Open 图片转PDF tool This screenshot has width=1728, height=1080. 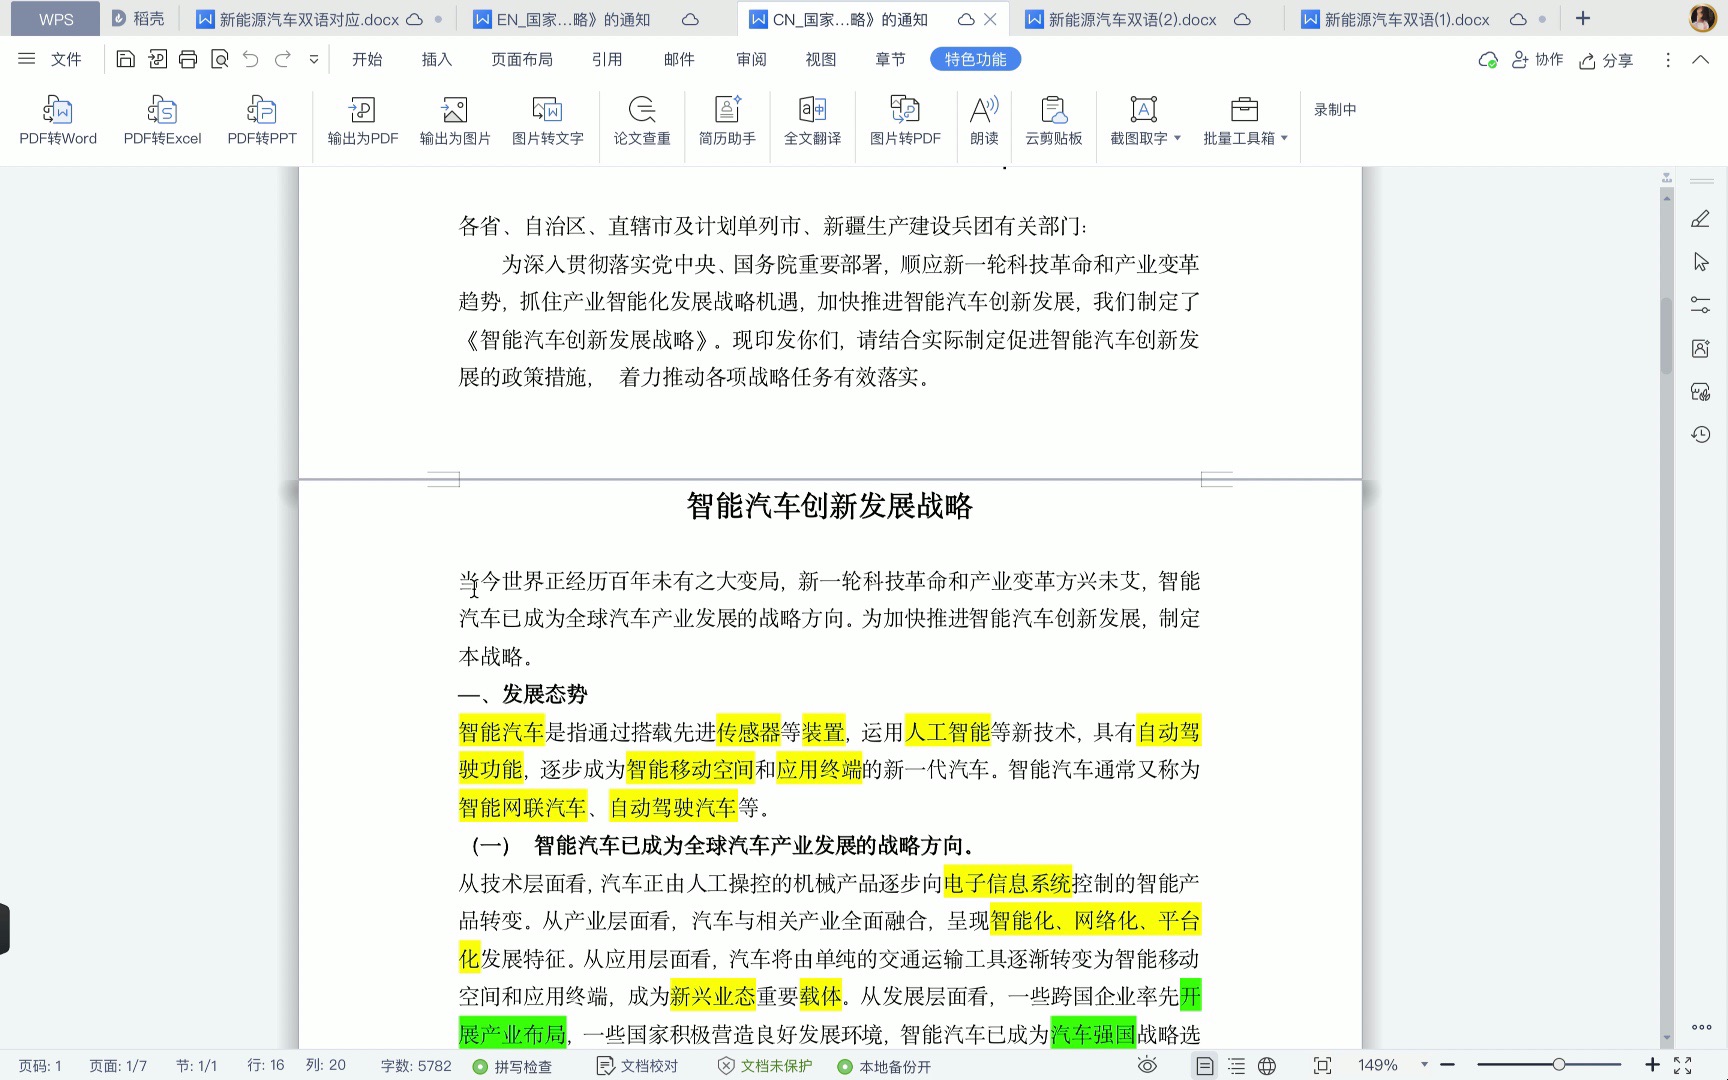905,121
